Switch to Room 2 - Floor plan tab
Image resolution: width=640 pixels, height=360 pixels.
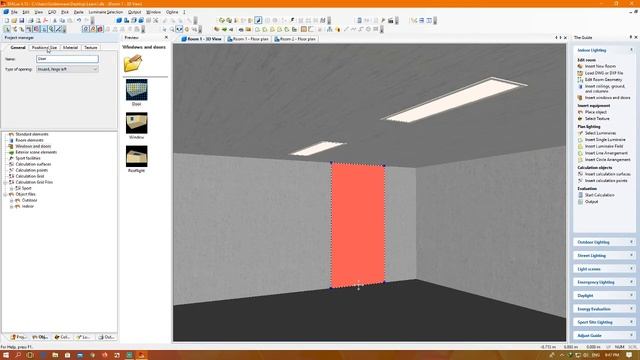coord(296,39)
